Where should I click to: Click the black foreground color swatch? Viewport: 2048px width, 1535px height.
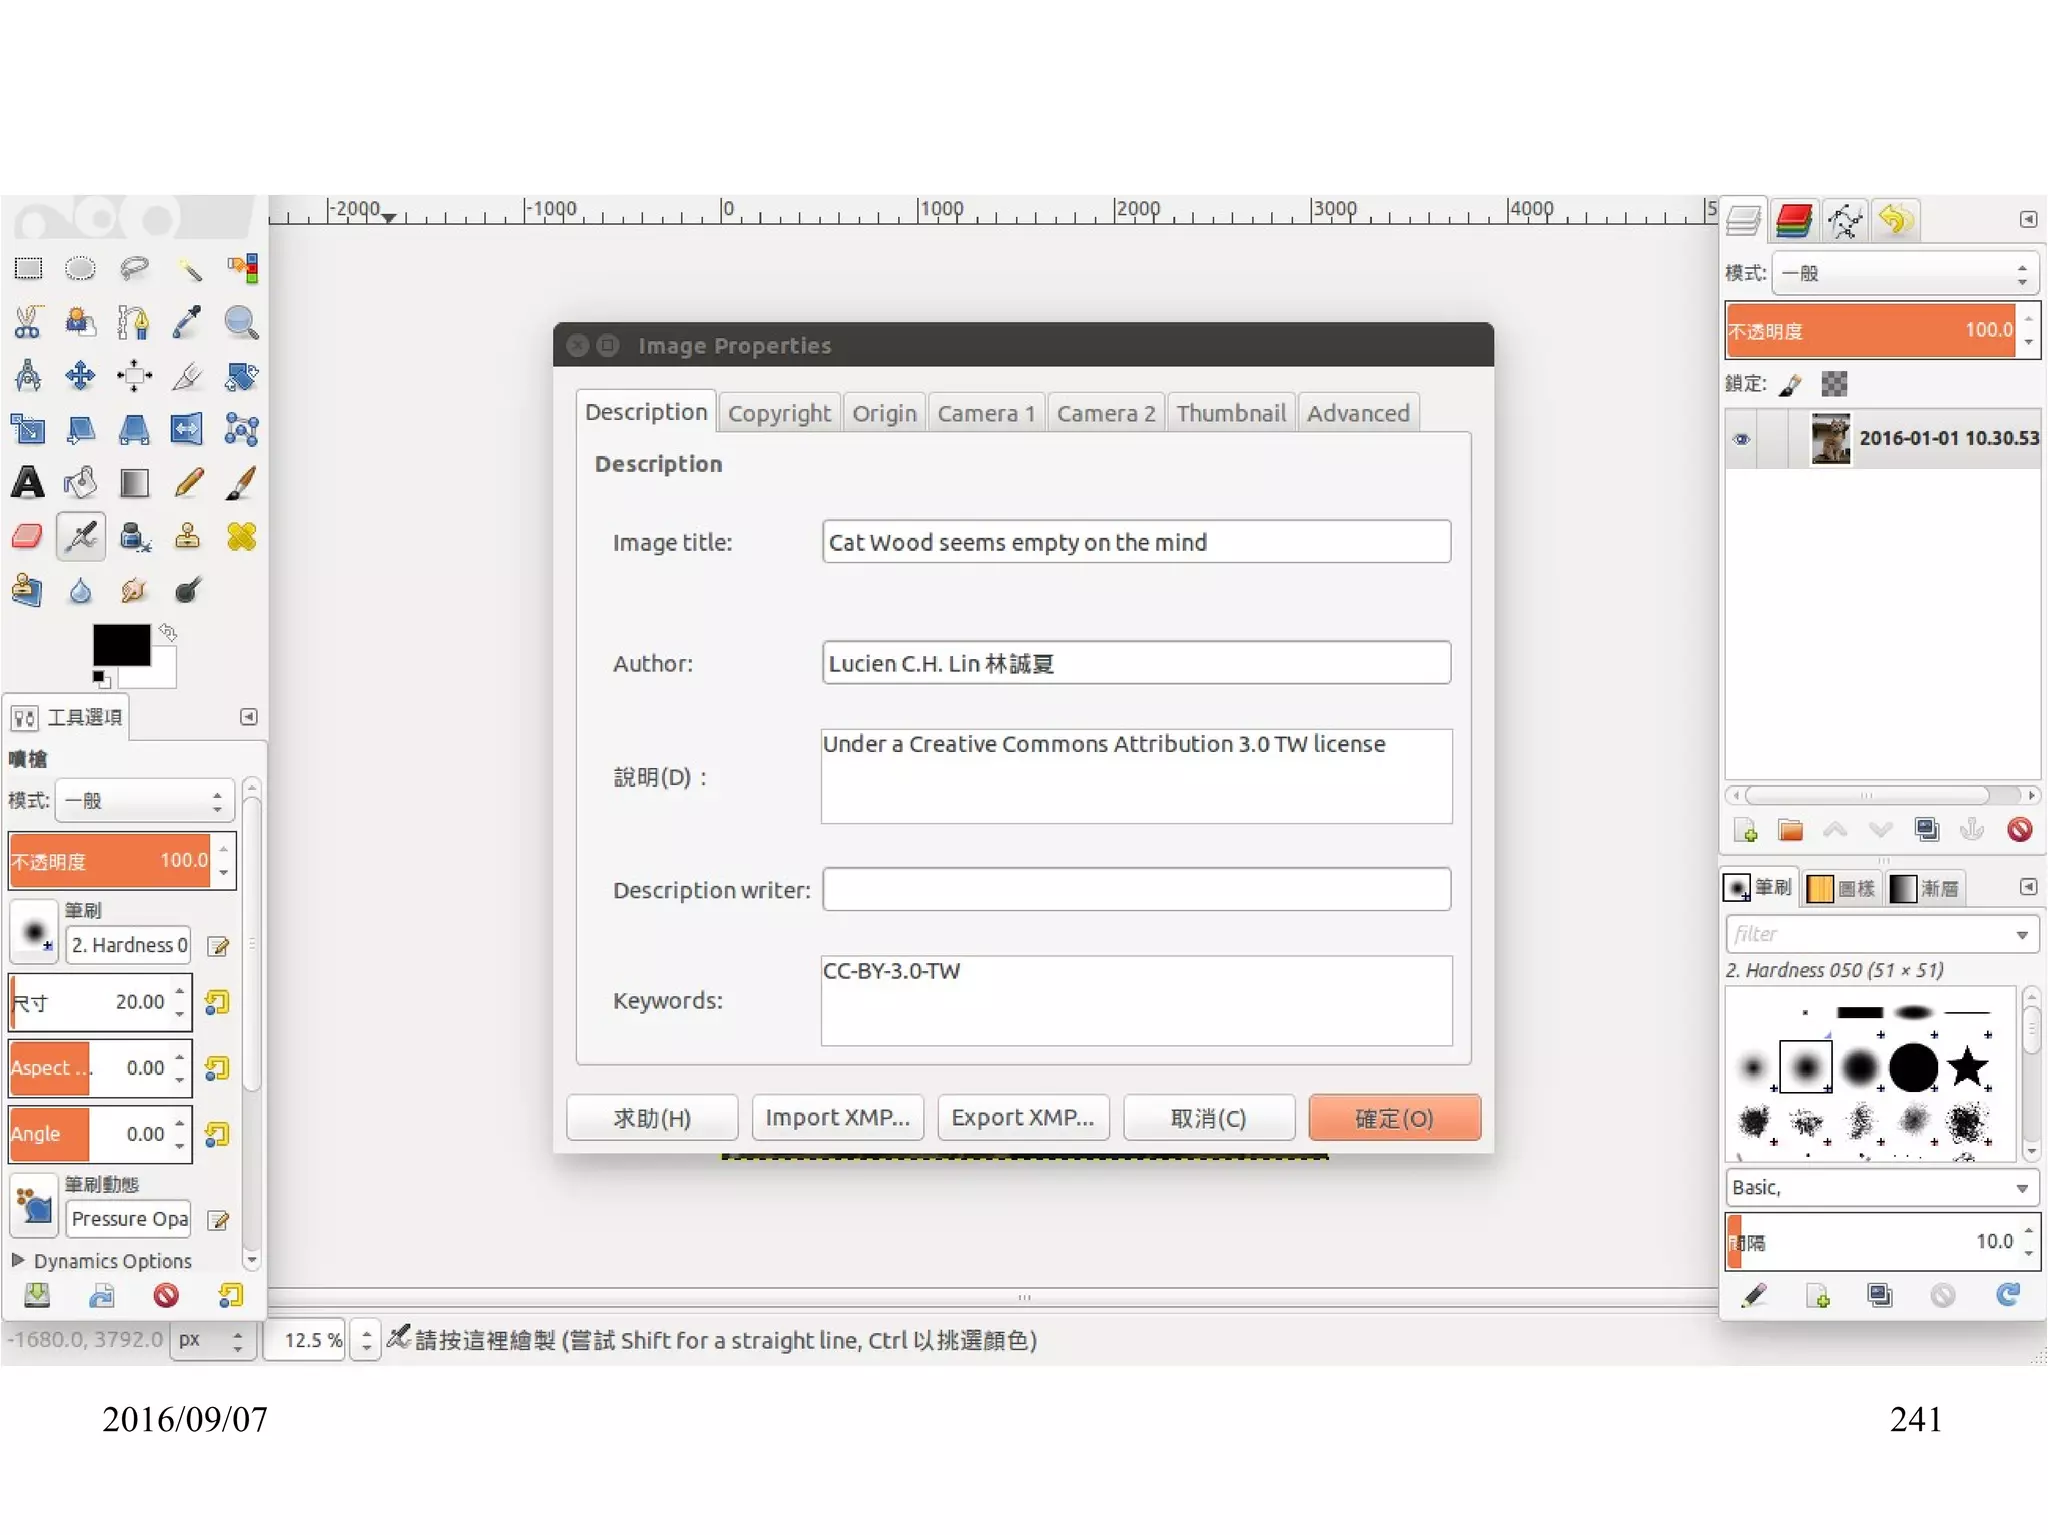pyautogui.click(x=120, y=644)
